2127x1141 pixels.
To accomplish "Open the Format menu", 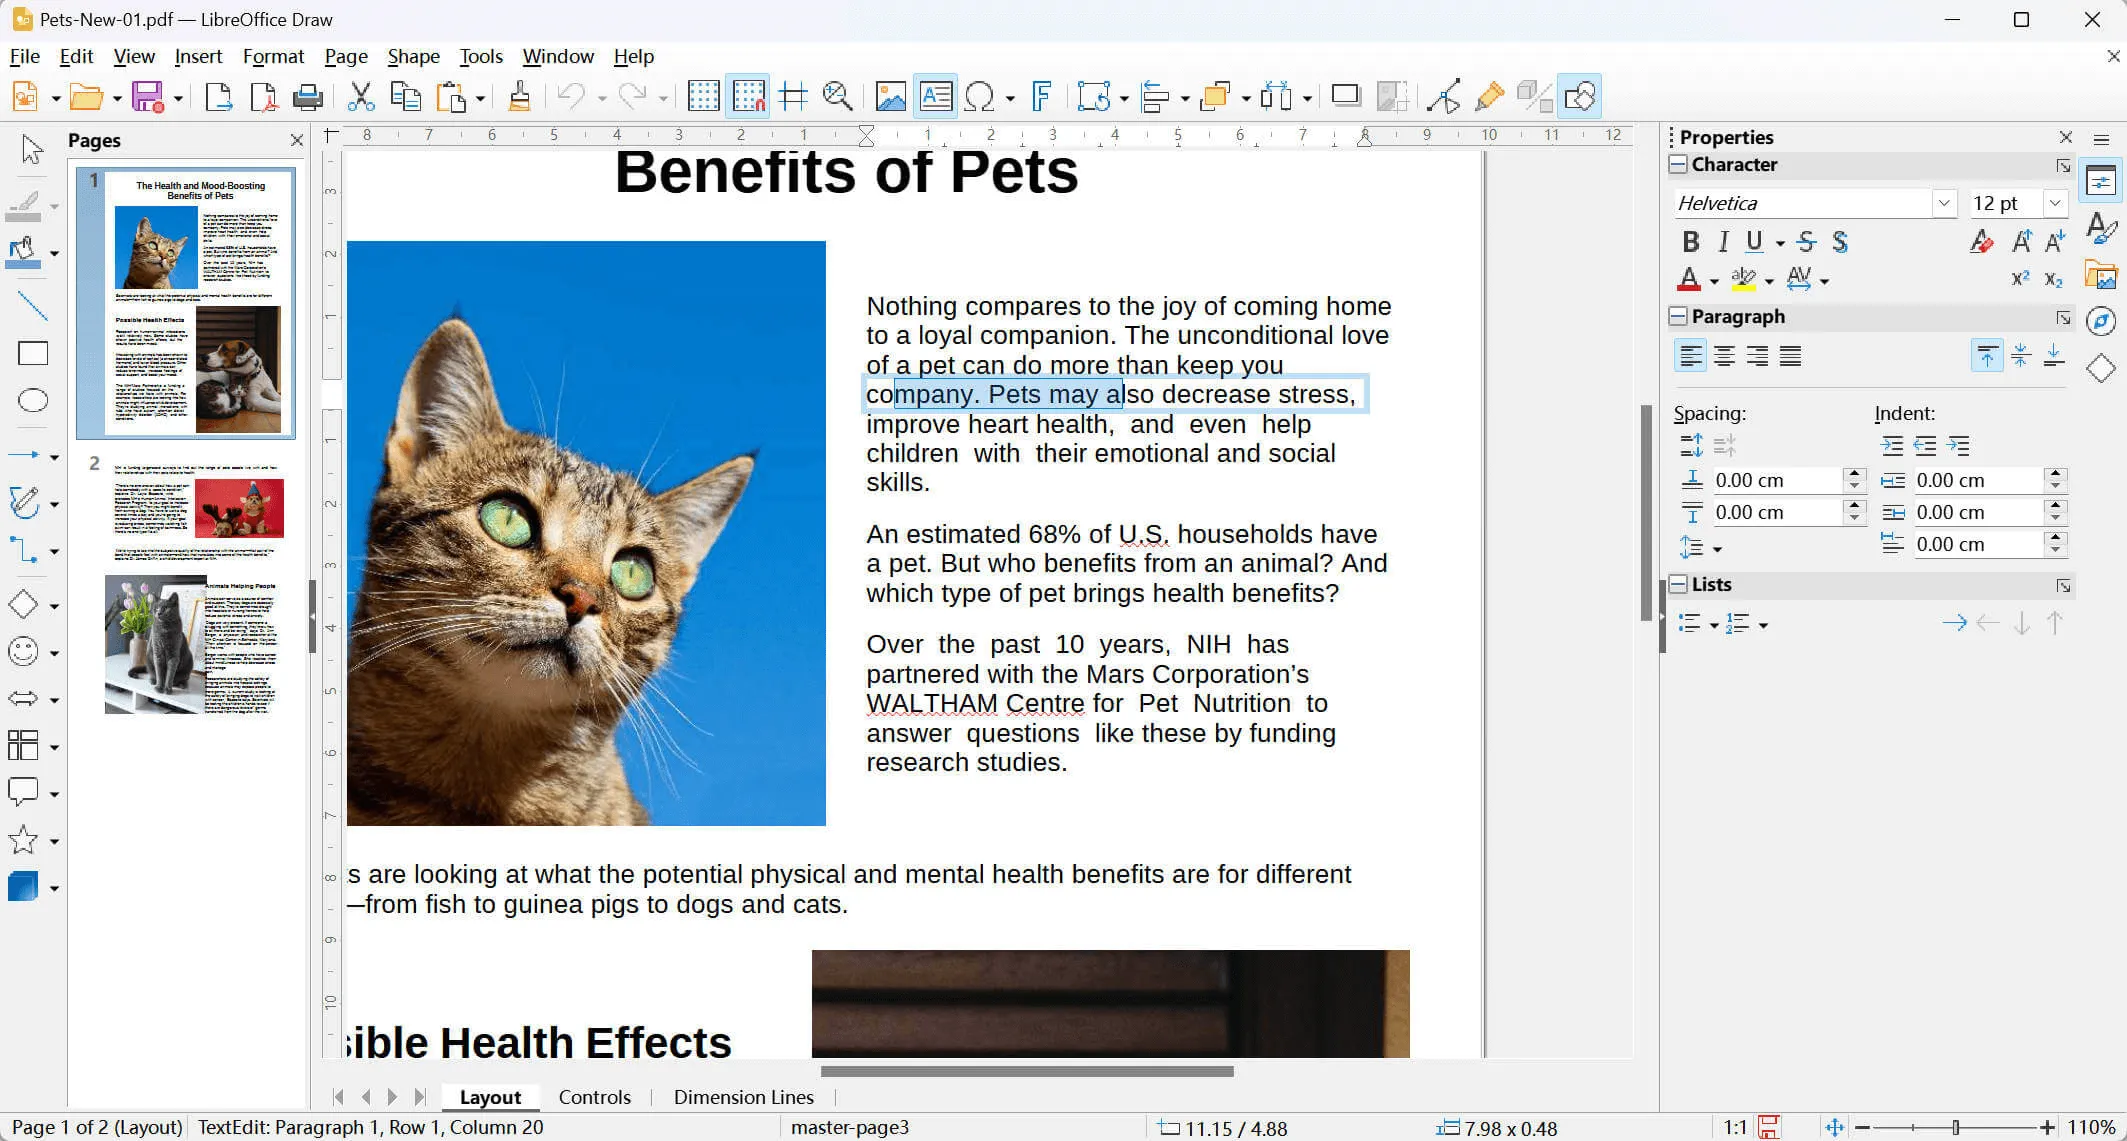I will pos(273,56).
